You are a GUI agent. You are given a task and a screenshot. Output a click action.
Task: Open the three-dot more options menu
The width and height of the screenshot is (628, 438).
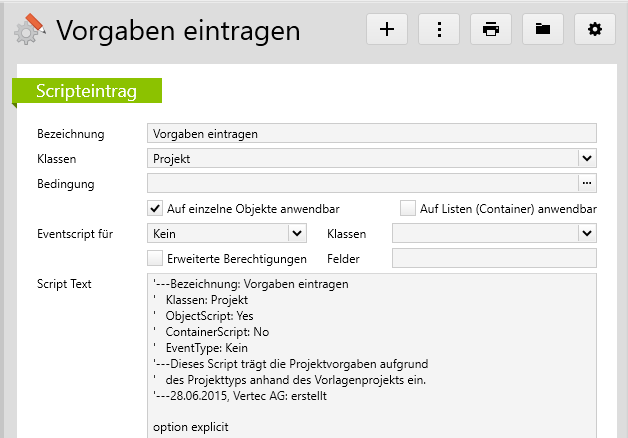point(439,29)
